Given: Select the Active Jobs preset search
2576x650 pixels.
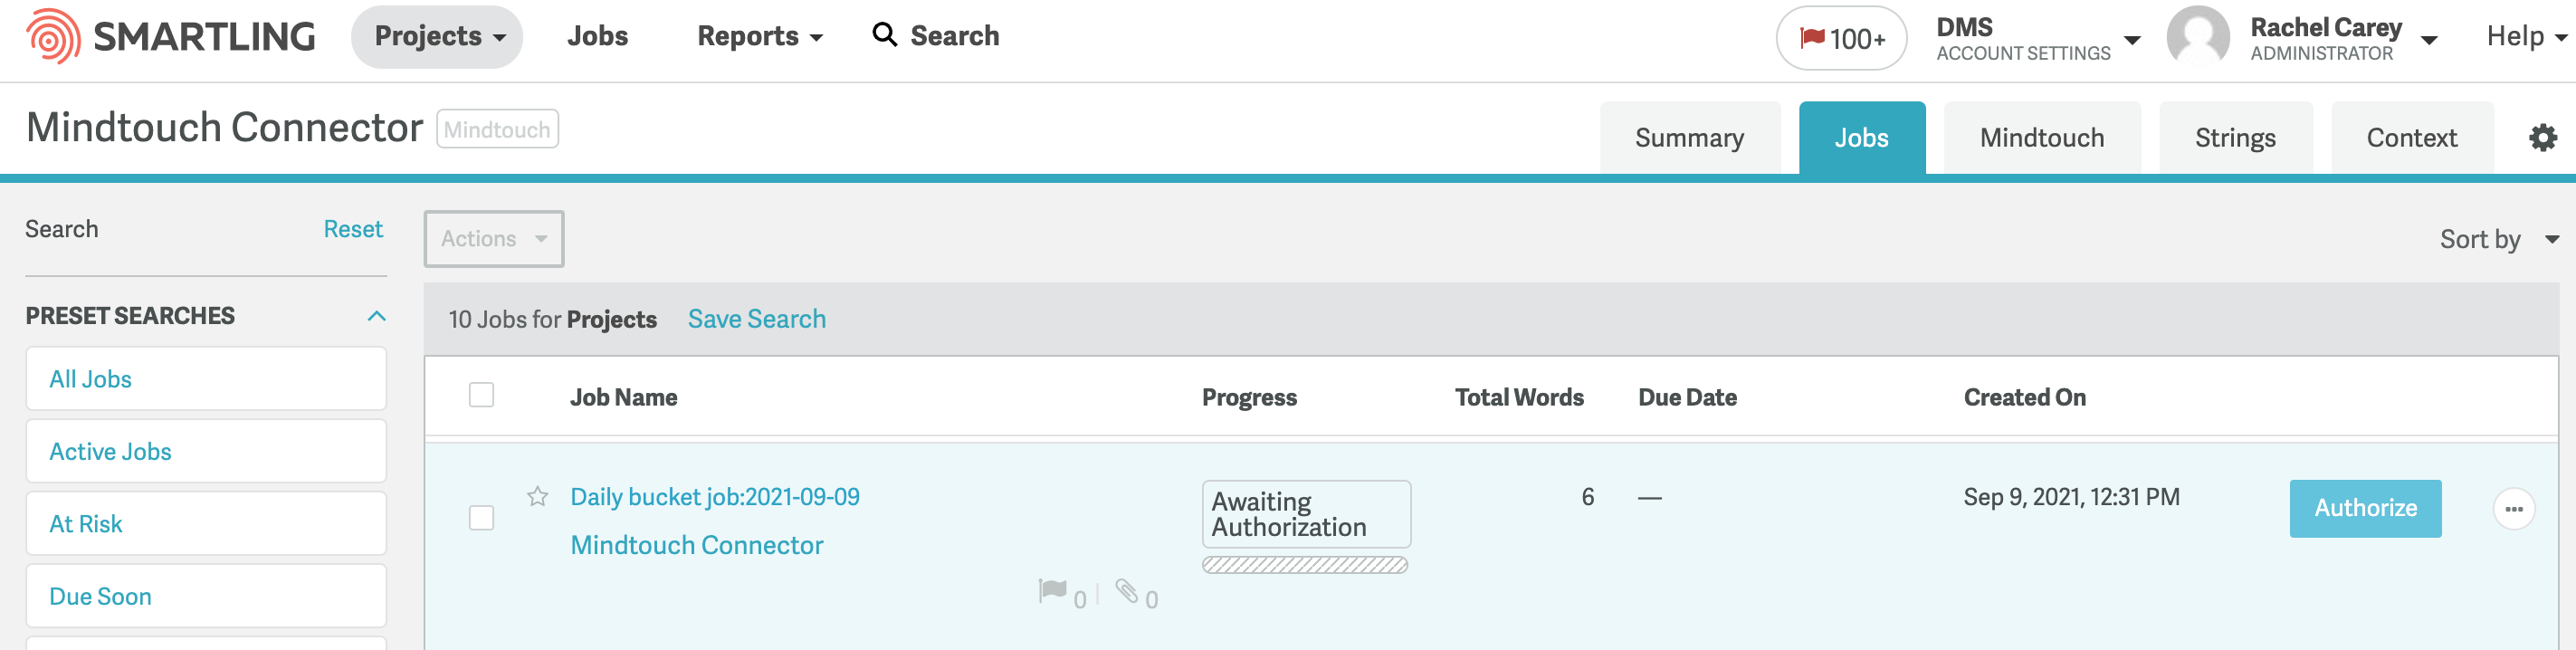Looking at the screenshot, I should 206,451.
